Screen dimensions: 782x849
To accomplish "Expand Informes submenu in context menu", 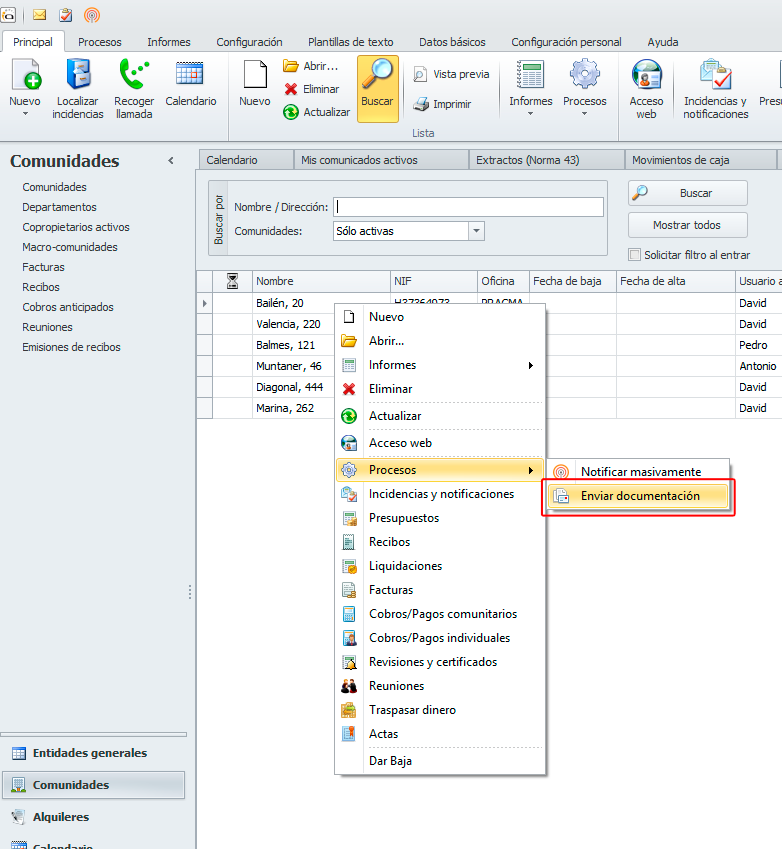I will pos(440,365).
